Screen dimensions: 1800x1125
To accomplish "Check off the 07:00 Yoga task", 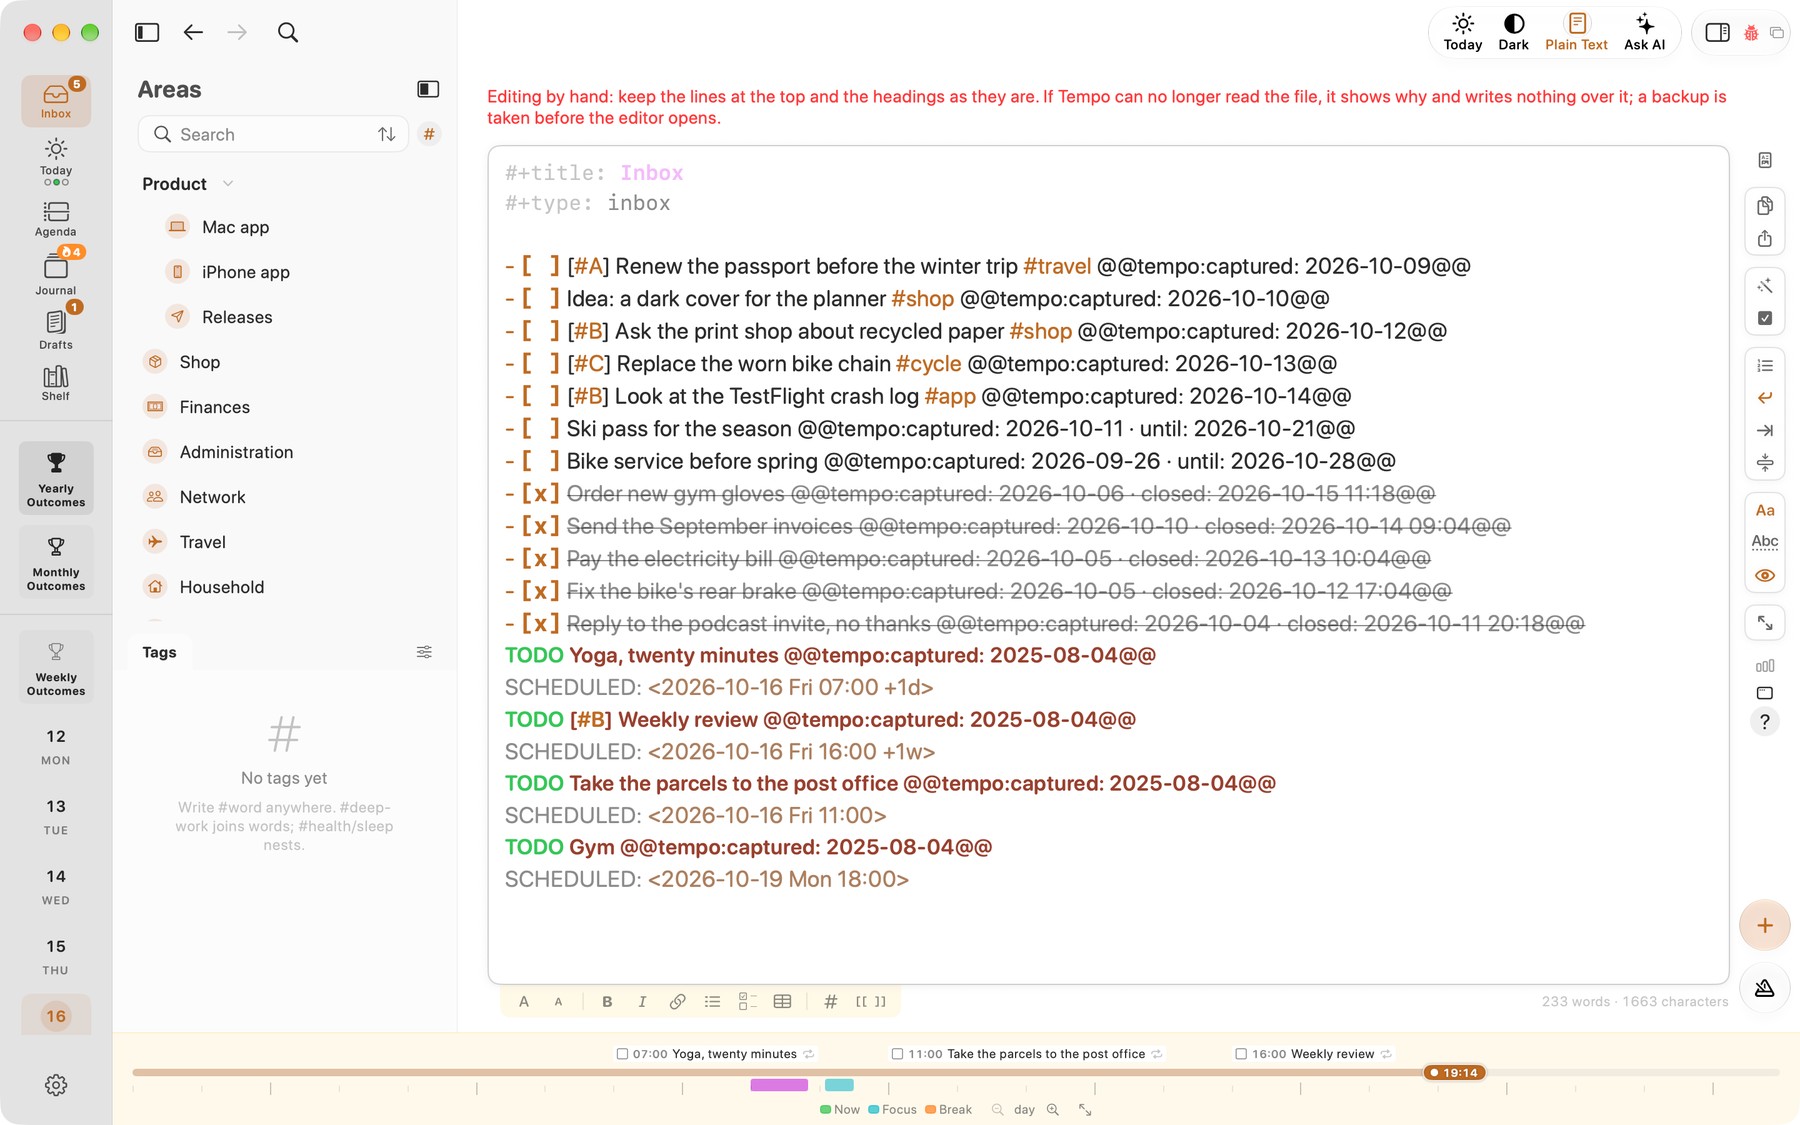I will (622, 1054).
